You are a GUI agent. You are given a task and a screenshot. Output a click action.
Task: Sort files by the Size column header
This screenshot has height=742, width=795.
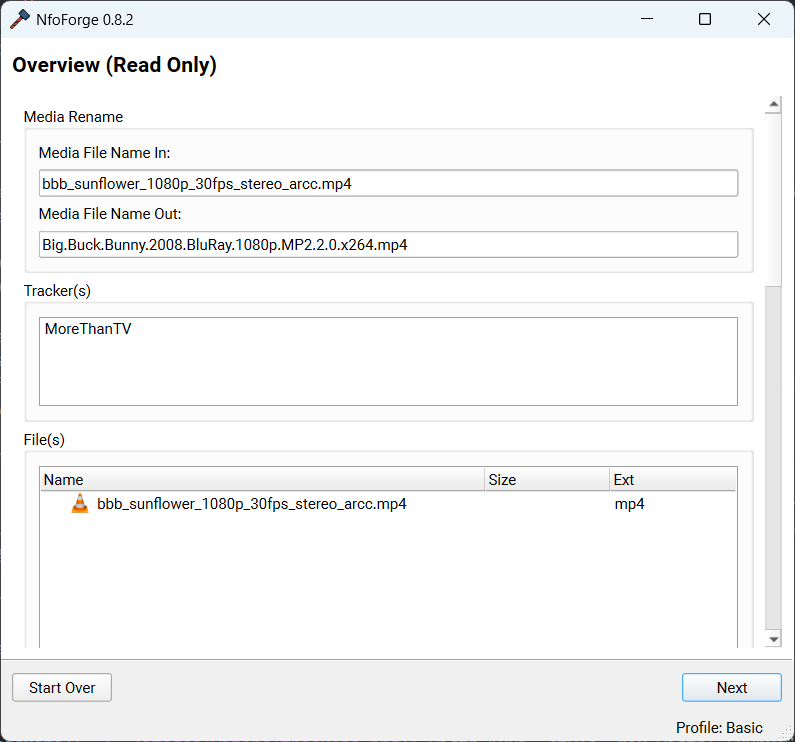(547, 479)
